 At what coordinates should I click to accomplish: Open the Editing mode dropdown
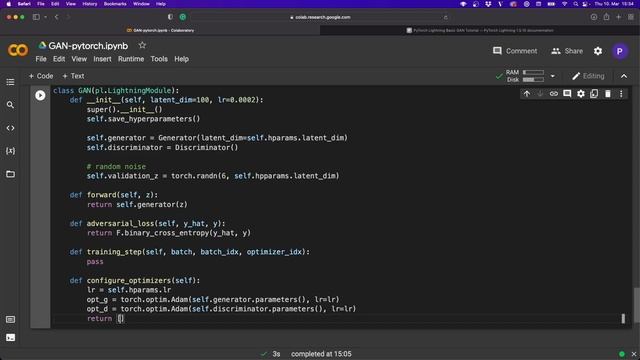pyautogui.click(x=588, y=76)
